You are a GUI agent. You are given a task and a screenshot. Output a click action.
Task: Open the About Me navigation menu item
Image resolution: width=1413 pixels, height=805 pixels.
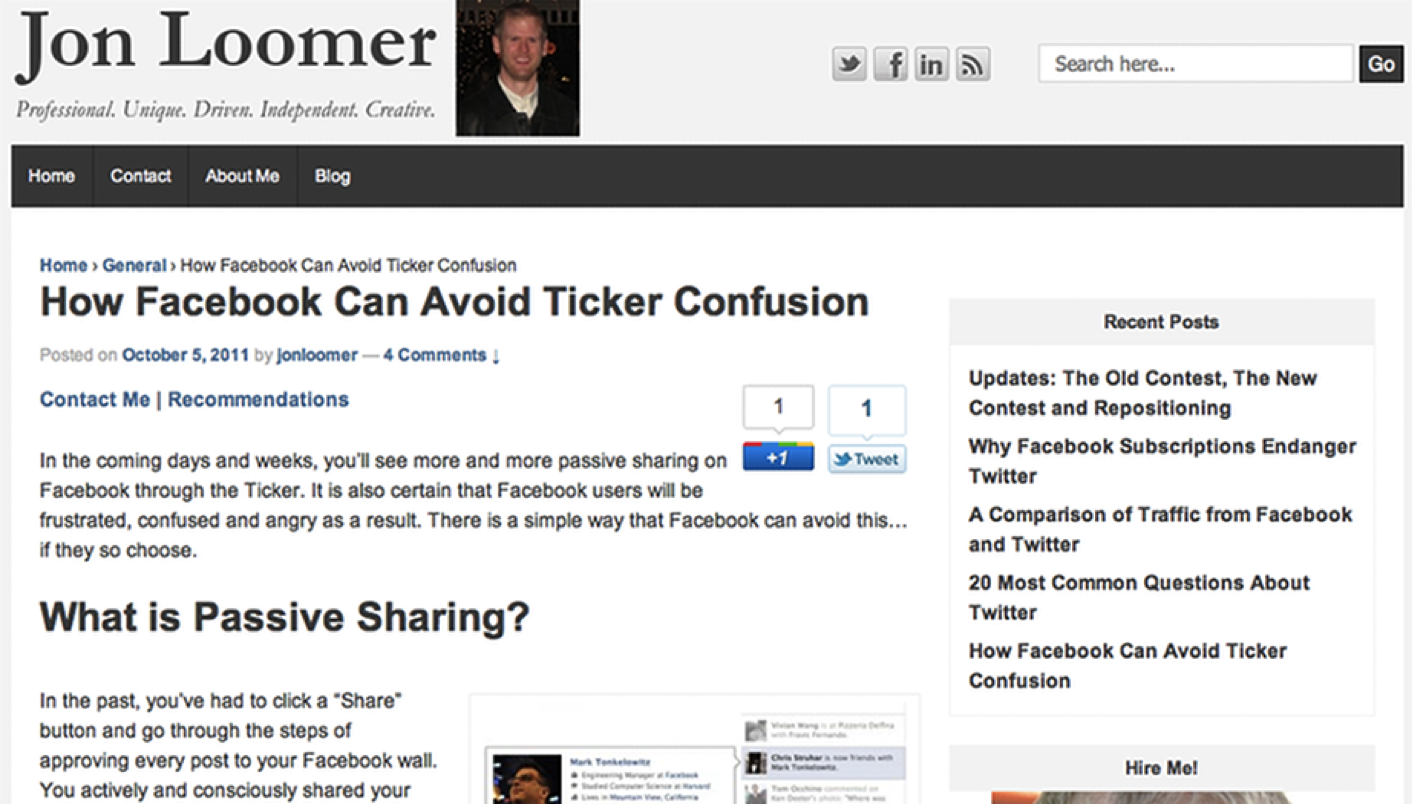pyautogui.click(x=242, y=176)
